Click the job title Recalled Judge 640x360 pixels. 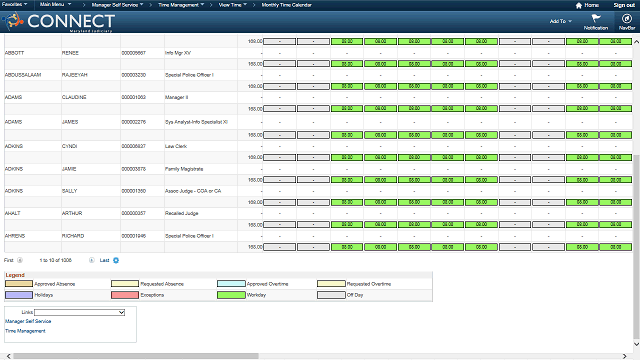pos(182,213)
